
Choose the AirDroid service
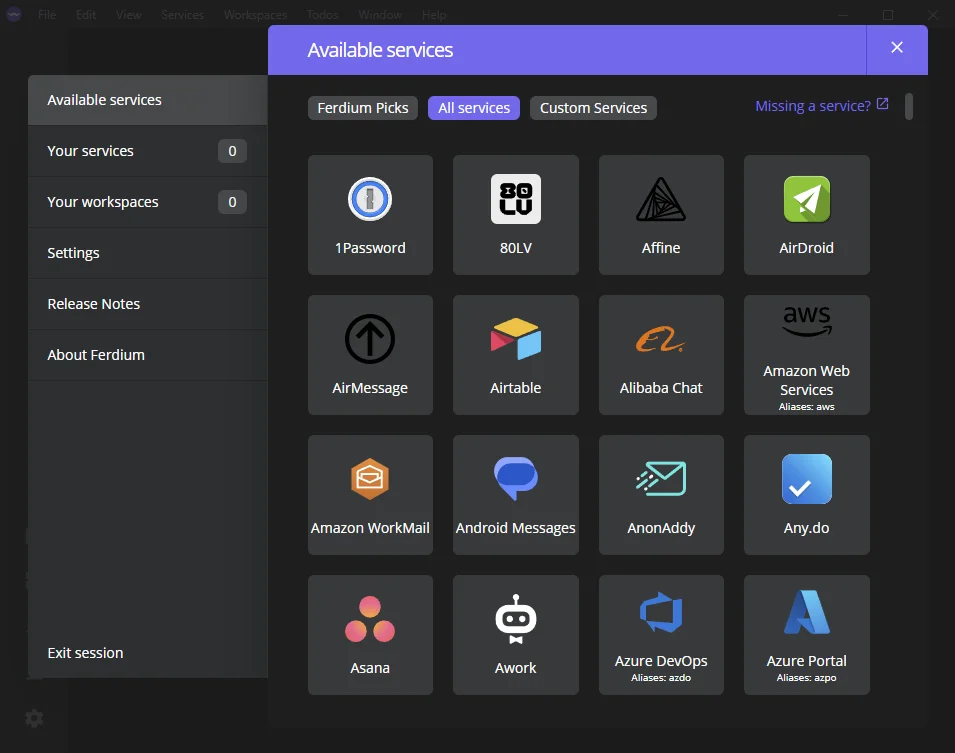[x=806, y=214]
